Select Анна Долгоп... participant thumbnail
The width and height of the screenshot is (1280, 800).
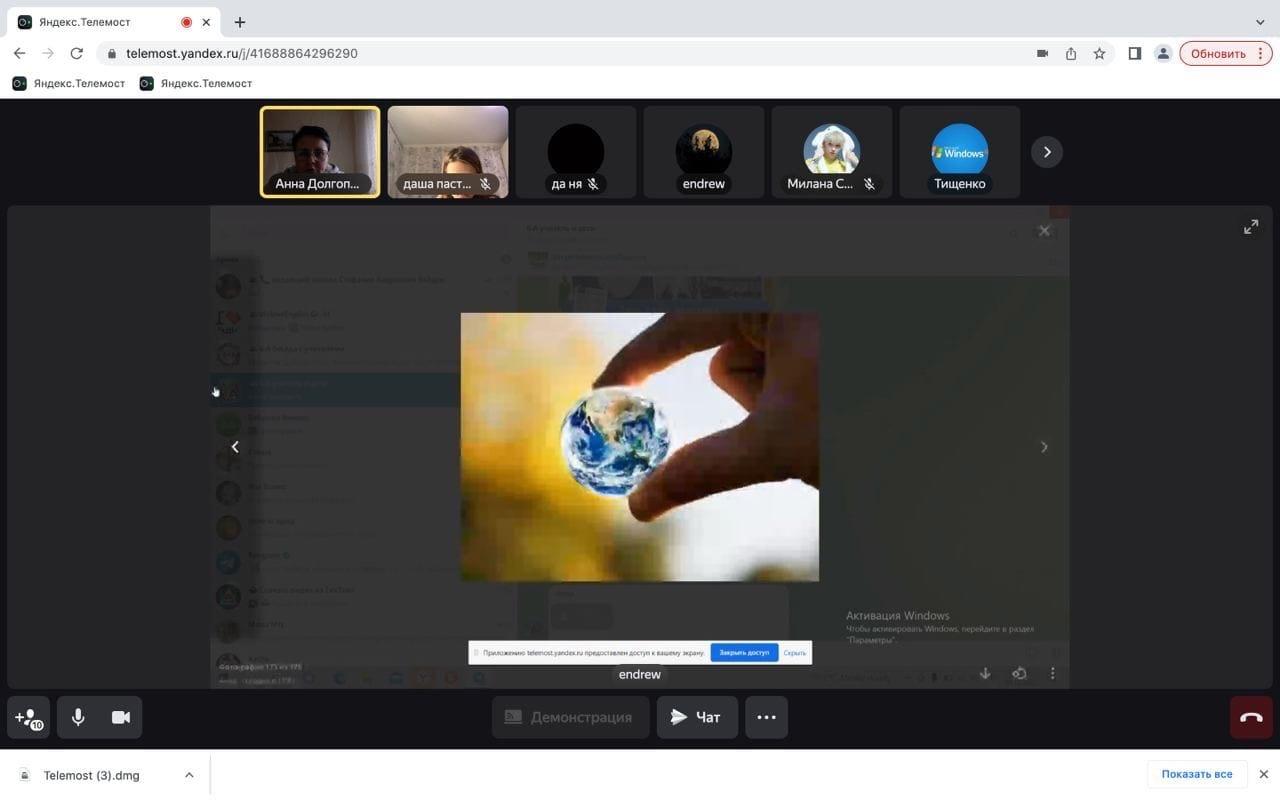[320, 152]
